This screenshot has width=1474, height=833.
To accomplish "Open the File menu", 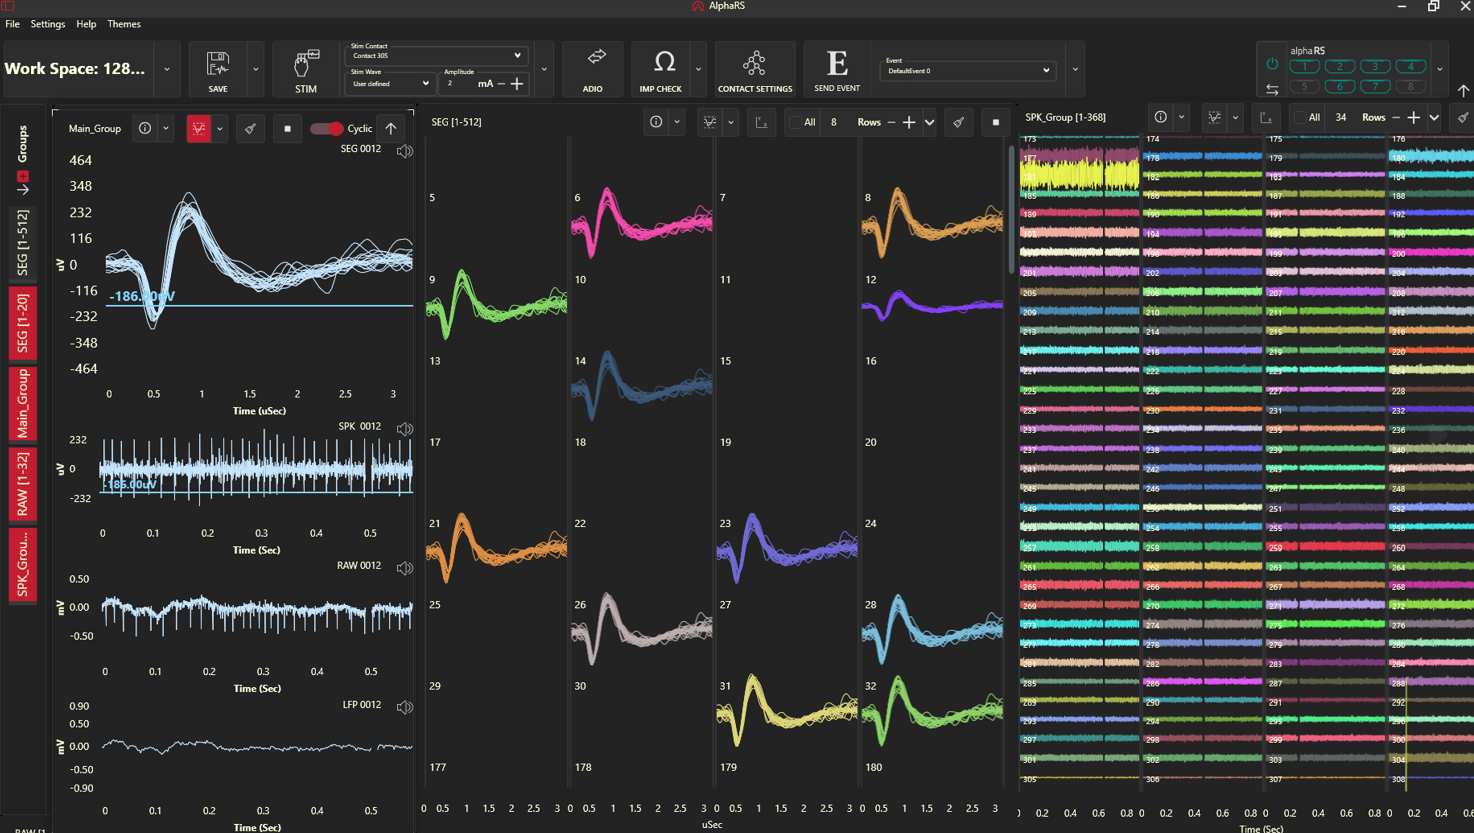I will (x=12, y=24).
